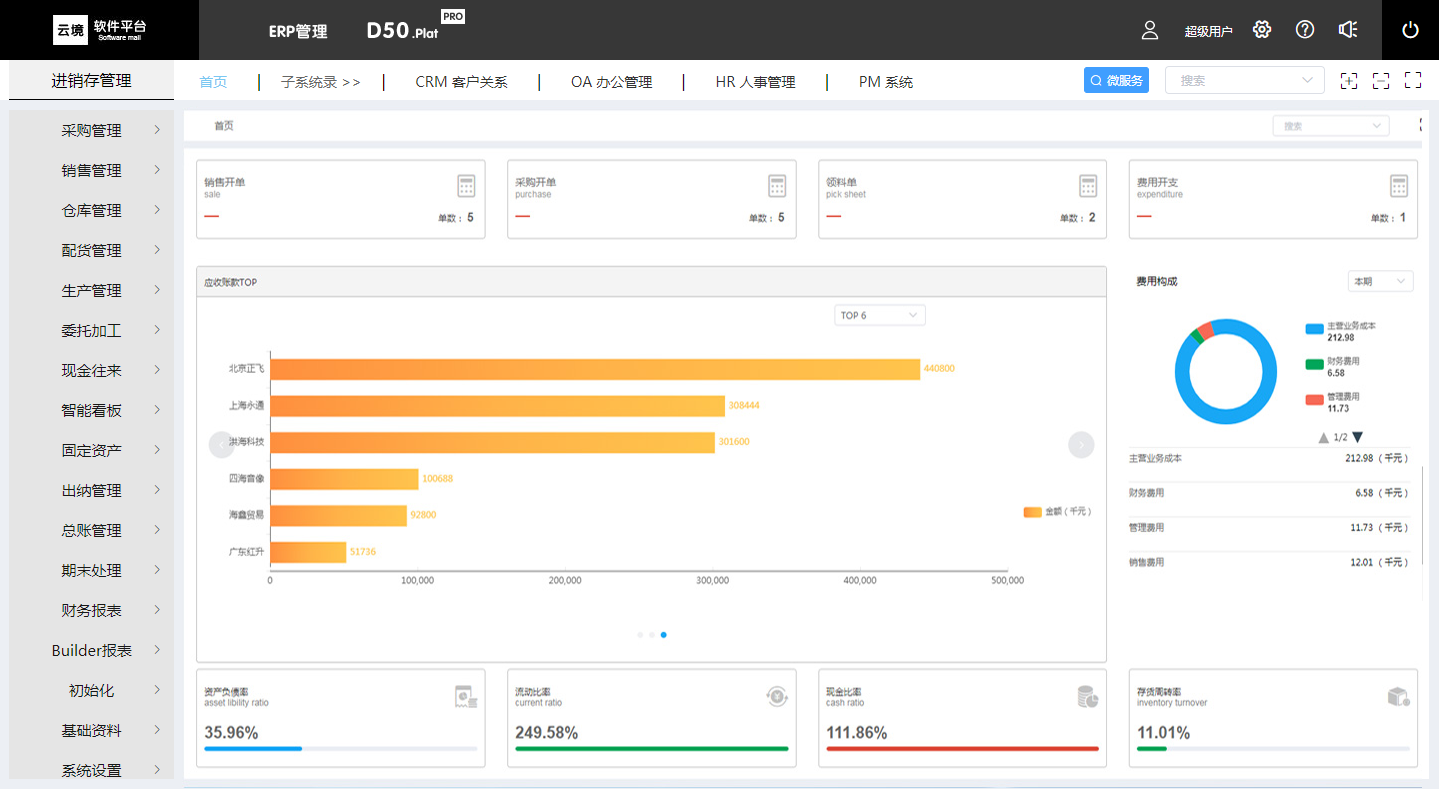Toggle fullscreen with the frame icon
Screen dimensions: 1439x789
(1413, 81)
